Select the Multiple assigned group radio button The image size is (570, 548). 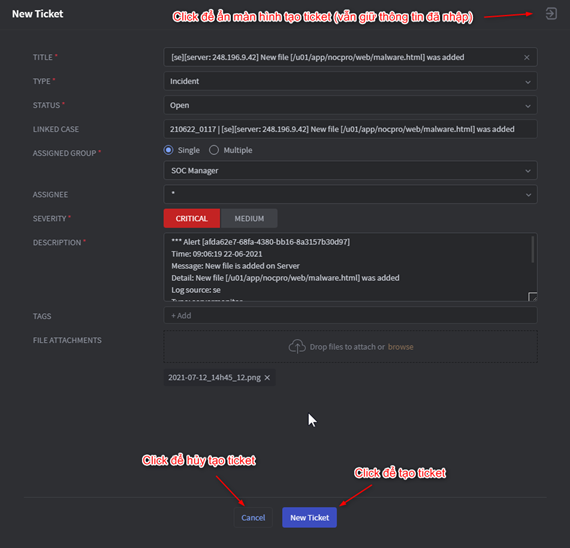click(214, 150)
